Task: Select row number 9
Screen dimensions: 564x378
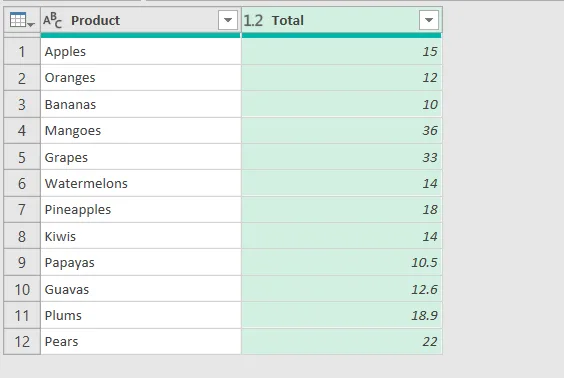Action: click(22, 263)
